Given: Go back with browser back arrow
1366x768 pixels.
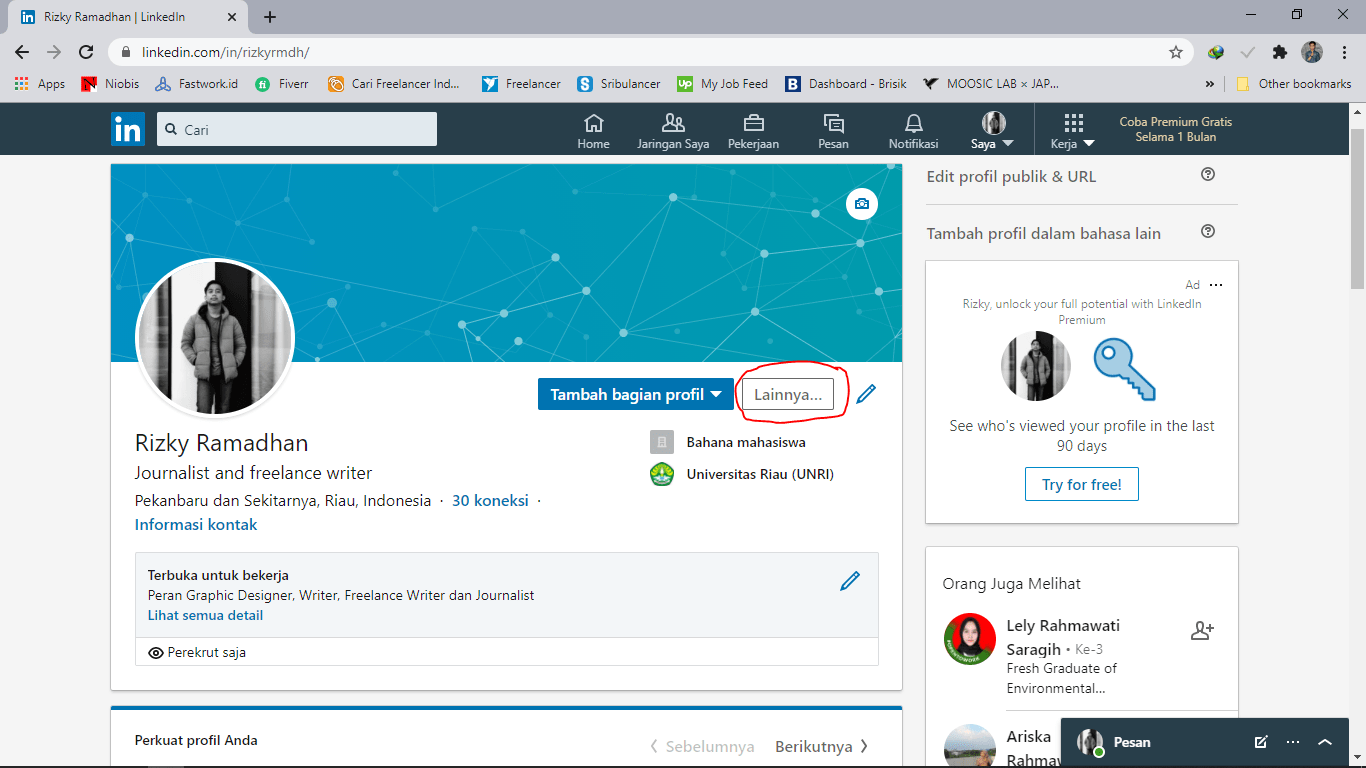Looking at the screenshot, I should pyautogui.click(x=23, y=52).
